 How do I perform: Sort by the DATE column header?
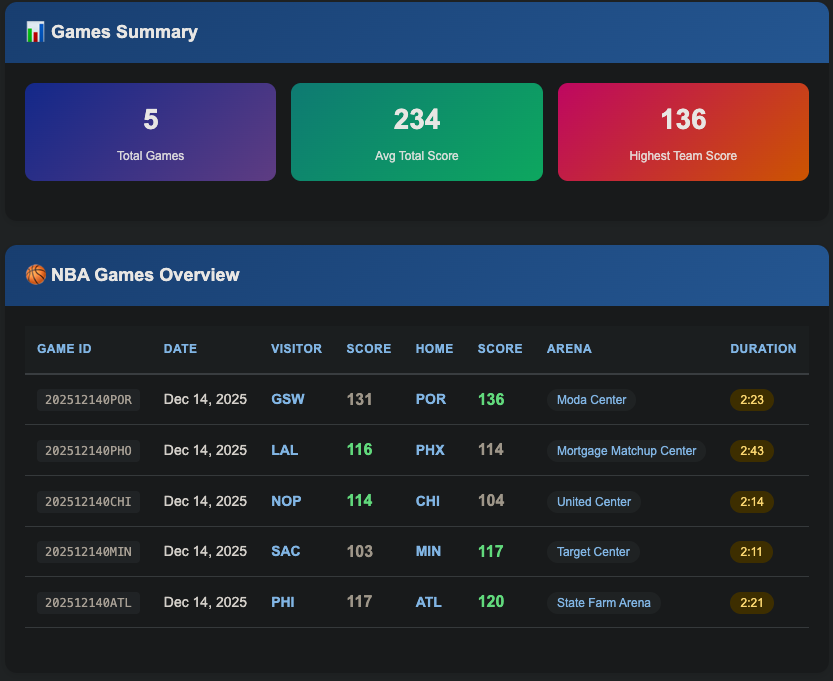180,348
